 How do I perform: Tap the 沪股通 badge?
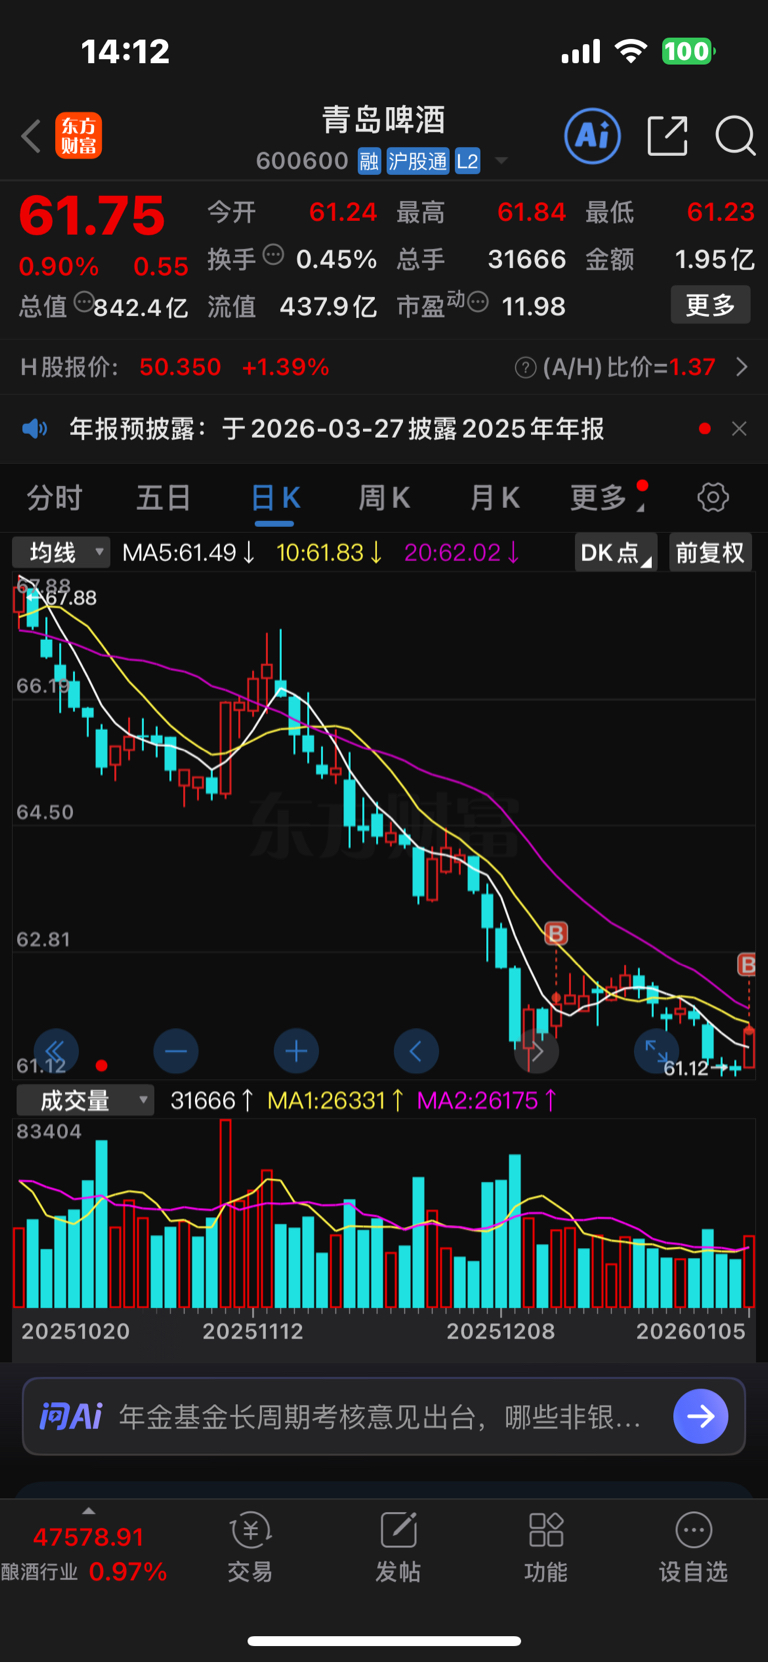click(418, 161)
